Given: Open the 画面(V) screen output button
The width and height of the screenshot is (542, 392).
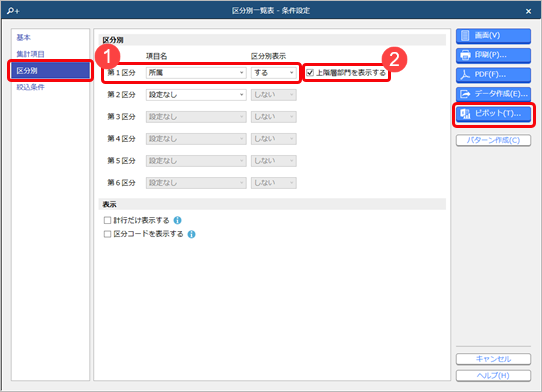Looking at the screenshot, I should [493, 36].
